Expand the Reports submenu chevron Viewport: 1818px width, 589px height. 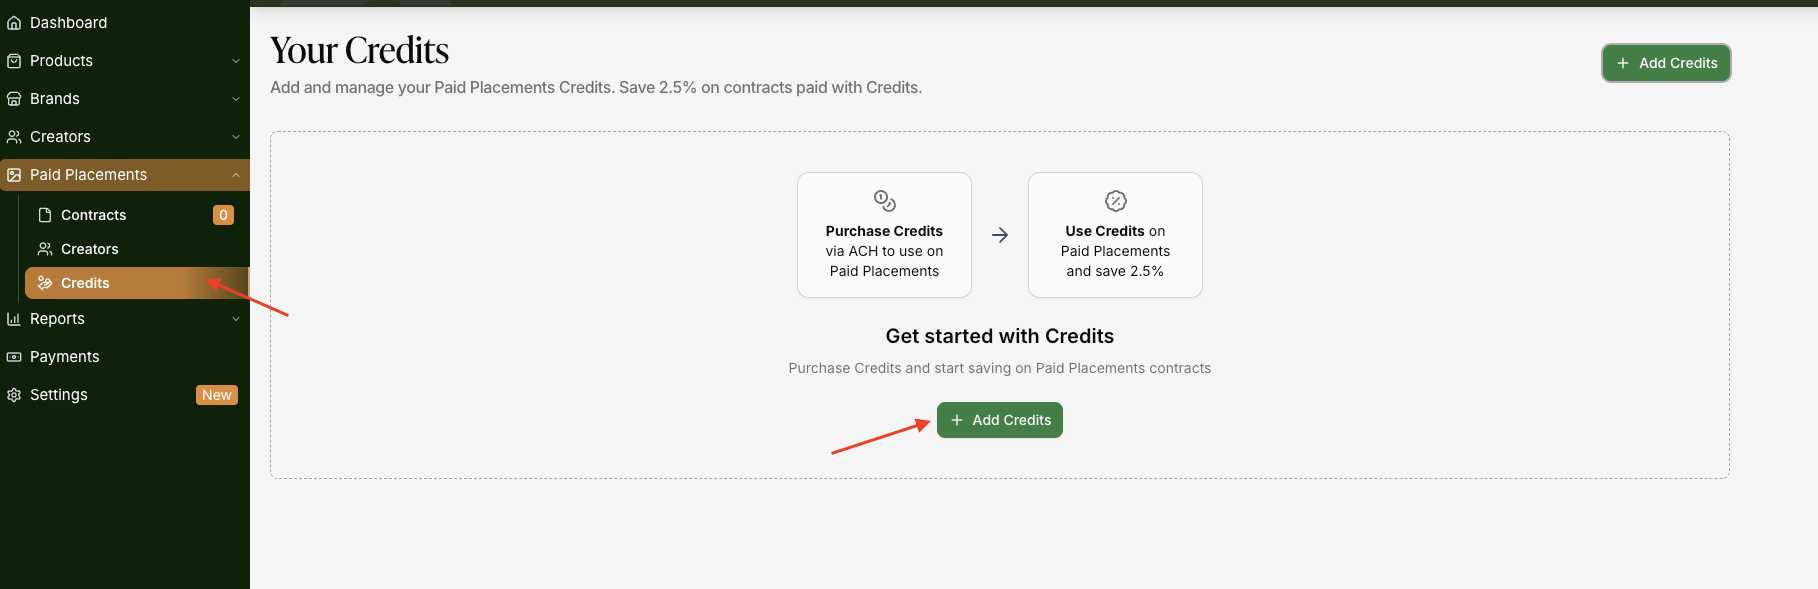click(236, 319)
